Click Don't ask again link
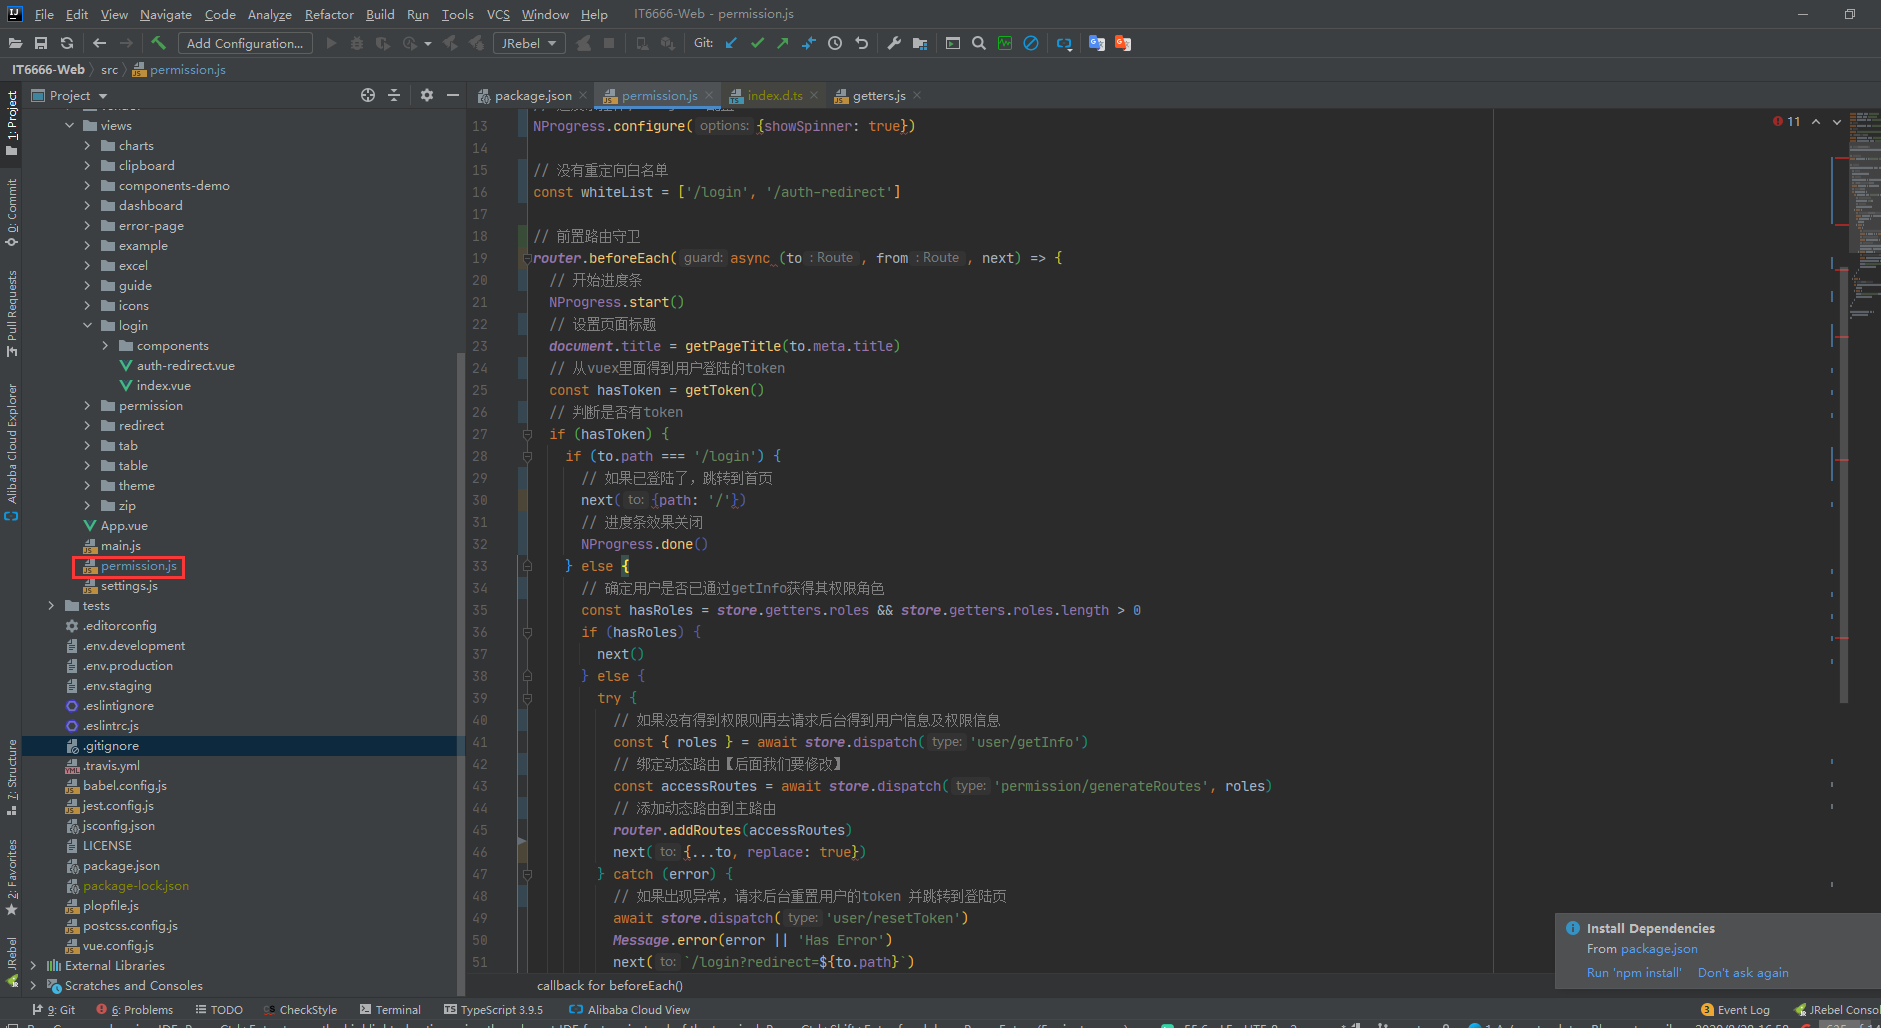Screen dimensions: 1881x1028 click(x=1743, y=973)
